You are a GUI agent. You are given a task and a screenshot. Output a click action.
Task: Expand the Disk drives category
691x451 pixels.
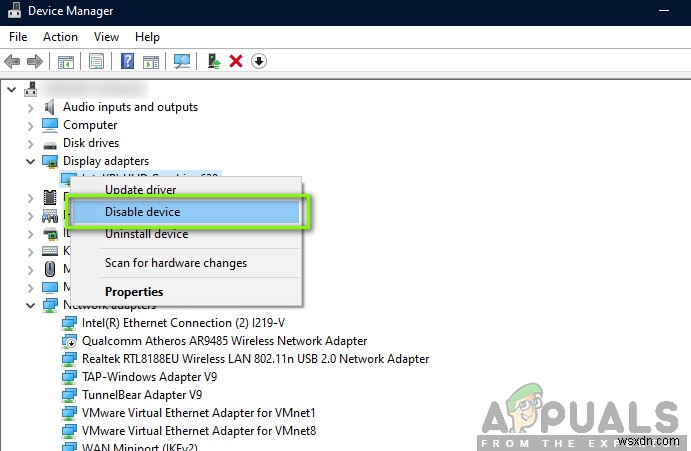coord(30,144)
